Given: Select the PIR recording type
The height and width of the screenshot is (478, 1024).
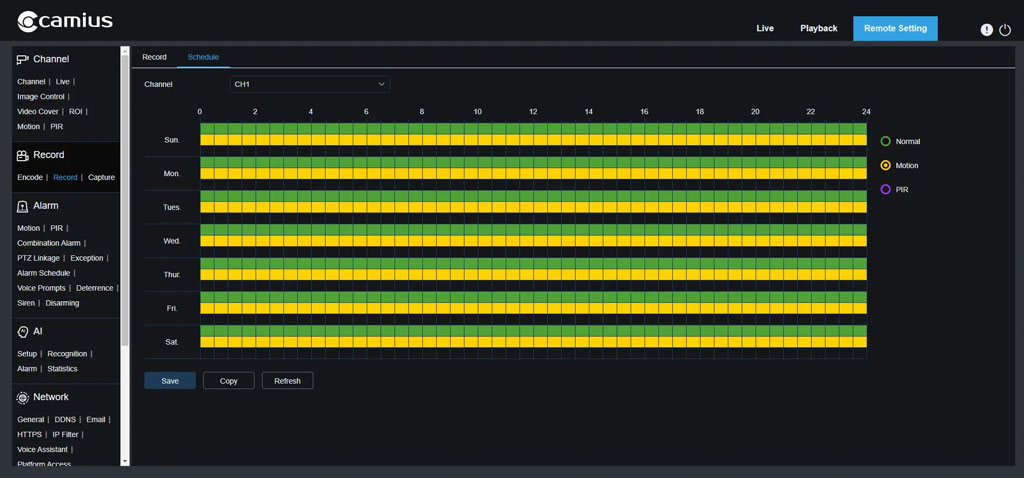Looking at the screenshot, I should click(885, 190).
